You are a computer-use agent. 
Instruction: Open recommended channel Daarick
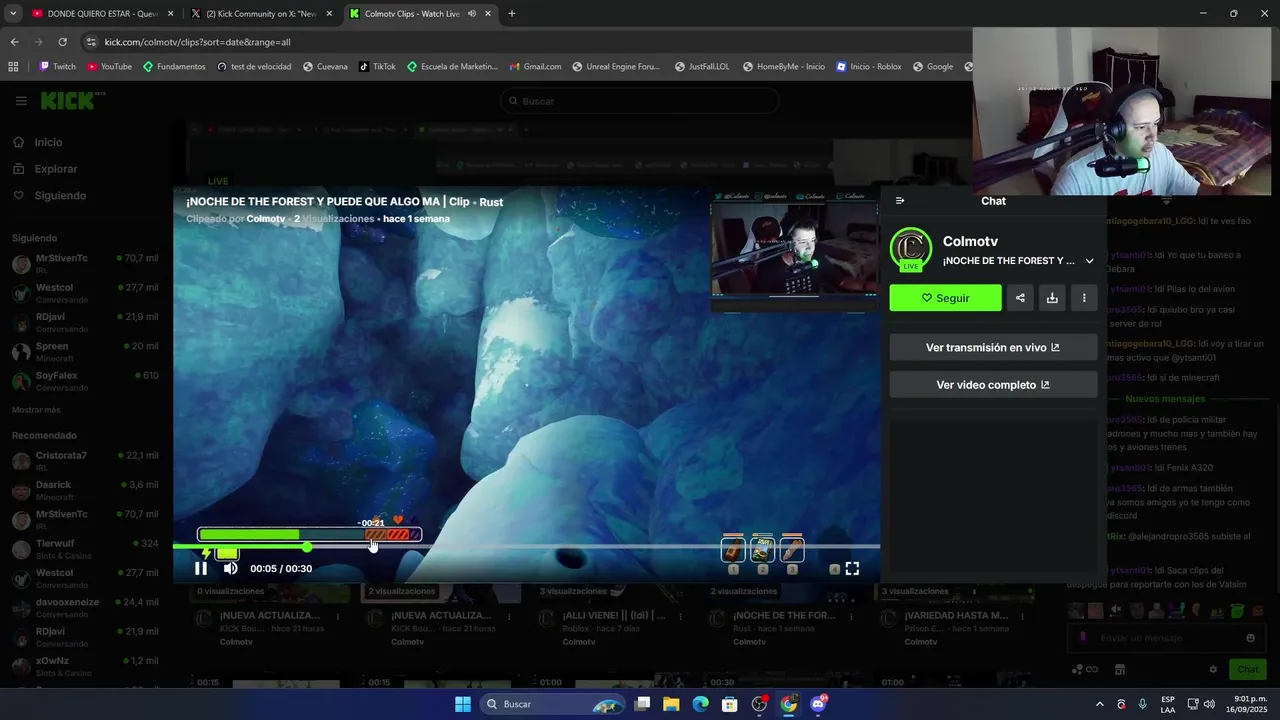(x=85, y=490)
